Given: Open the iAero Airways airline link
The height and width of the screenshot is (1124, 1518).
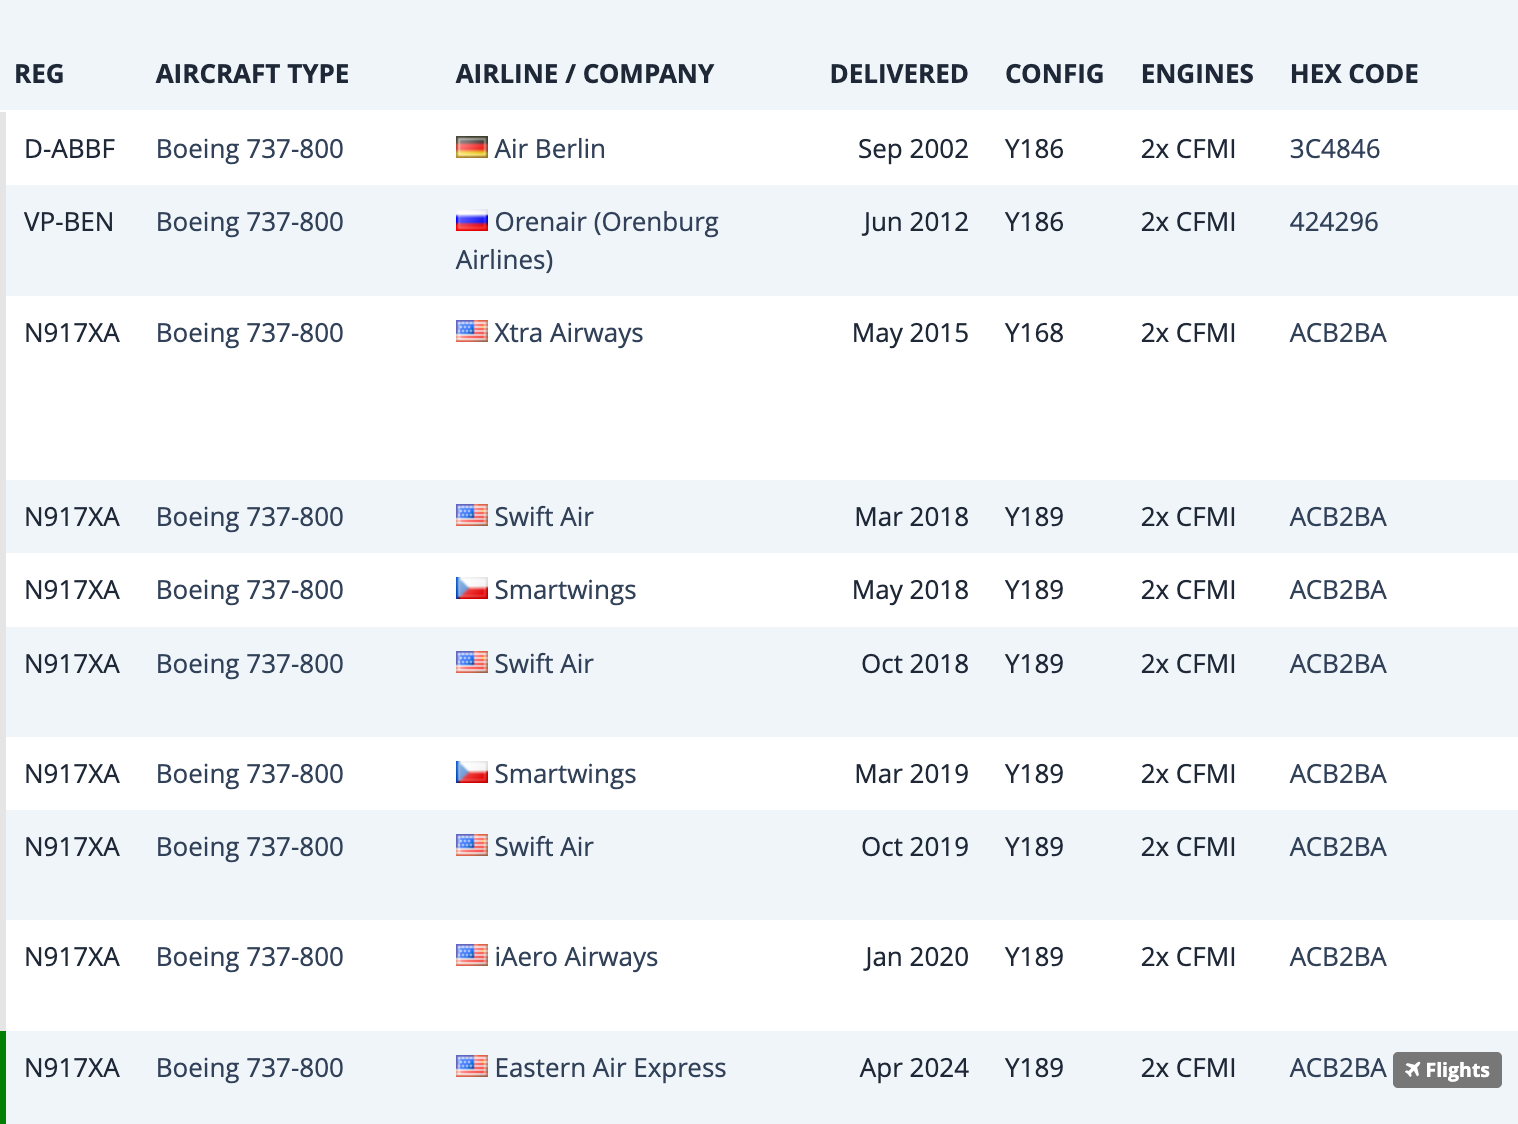Looking at the screenshot, I should click(x=576, y=957).
